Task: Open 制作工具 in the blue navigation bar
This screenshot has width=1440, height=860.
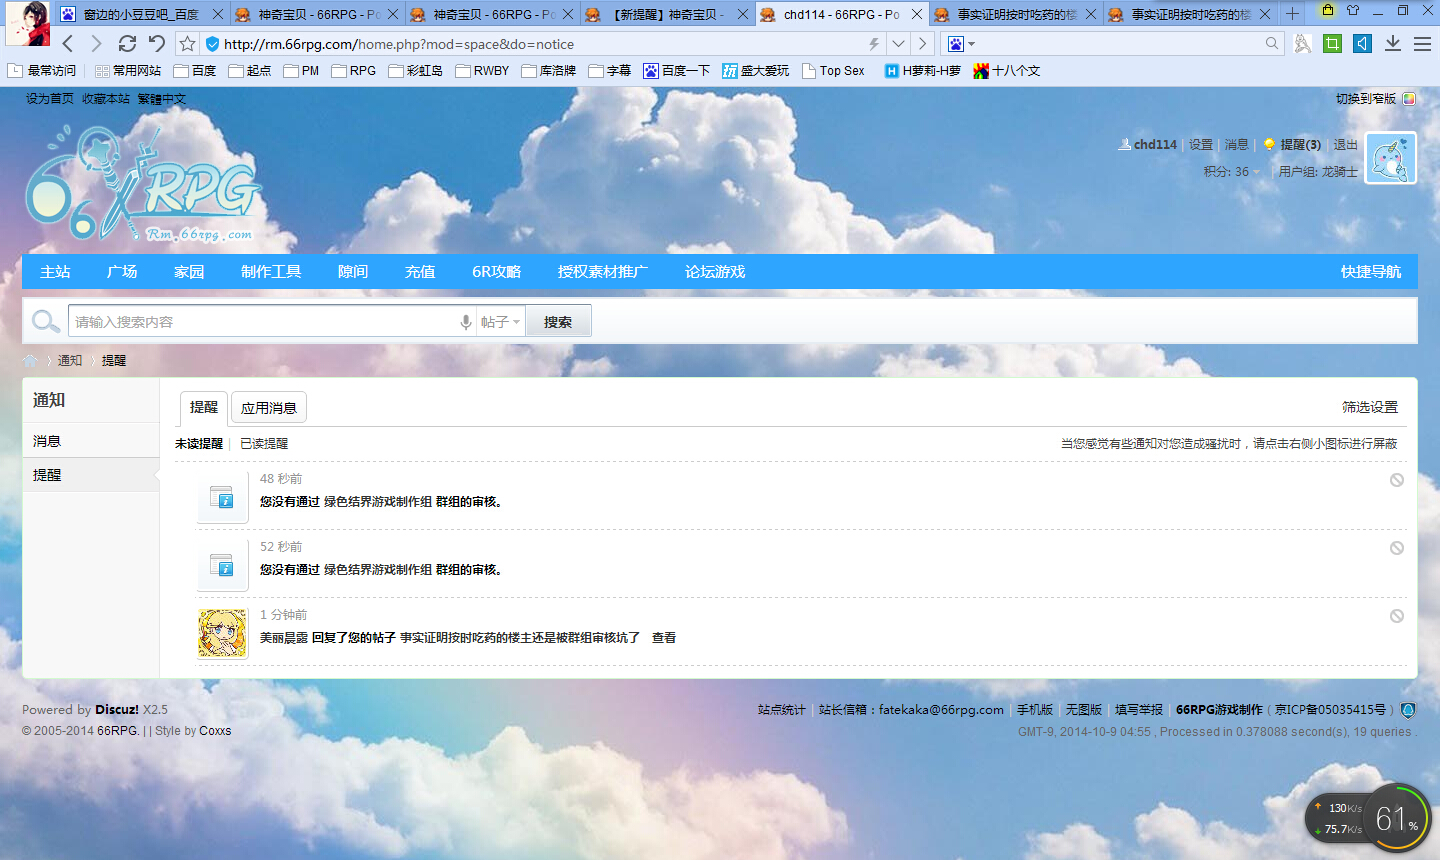Action: (x=271, y=272)
